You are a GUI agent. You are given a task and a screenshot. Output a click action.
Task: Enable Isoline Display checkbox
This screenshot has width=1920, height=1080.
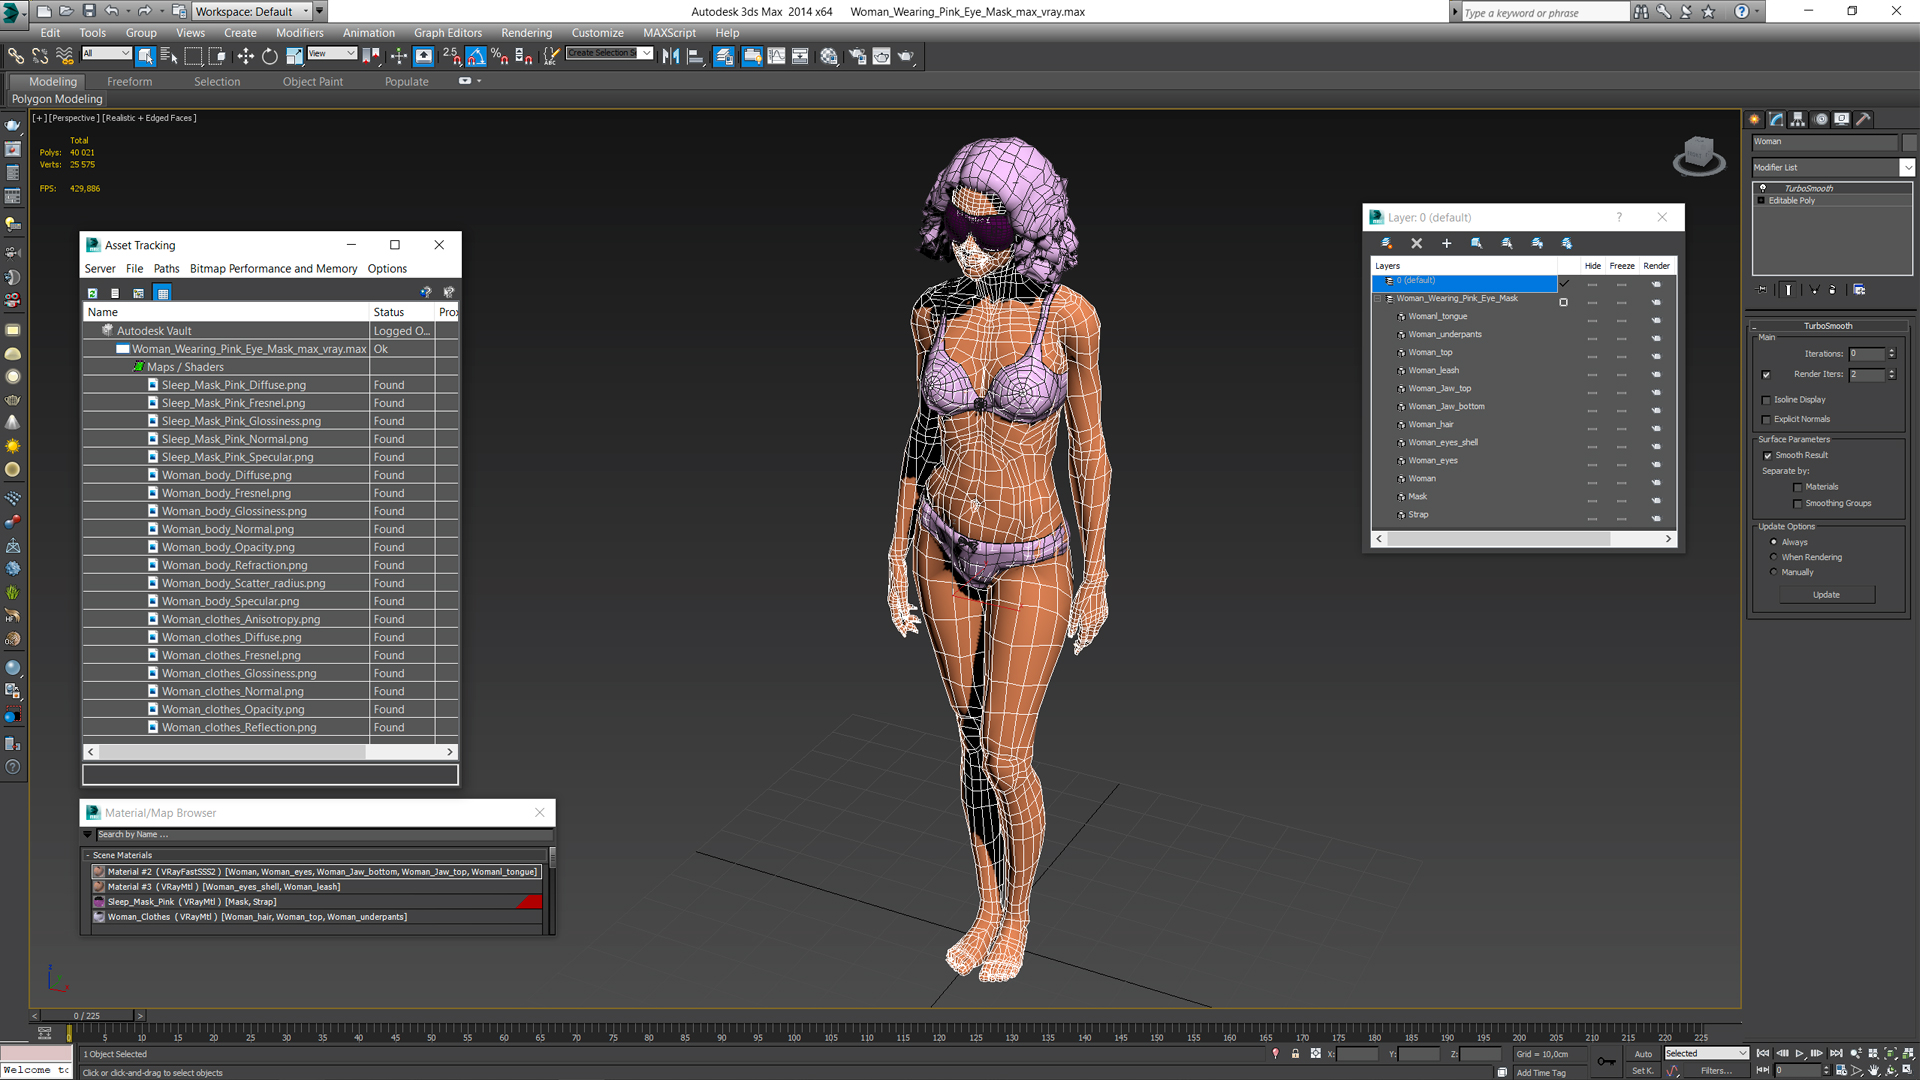point(1766,400)
